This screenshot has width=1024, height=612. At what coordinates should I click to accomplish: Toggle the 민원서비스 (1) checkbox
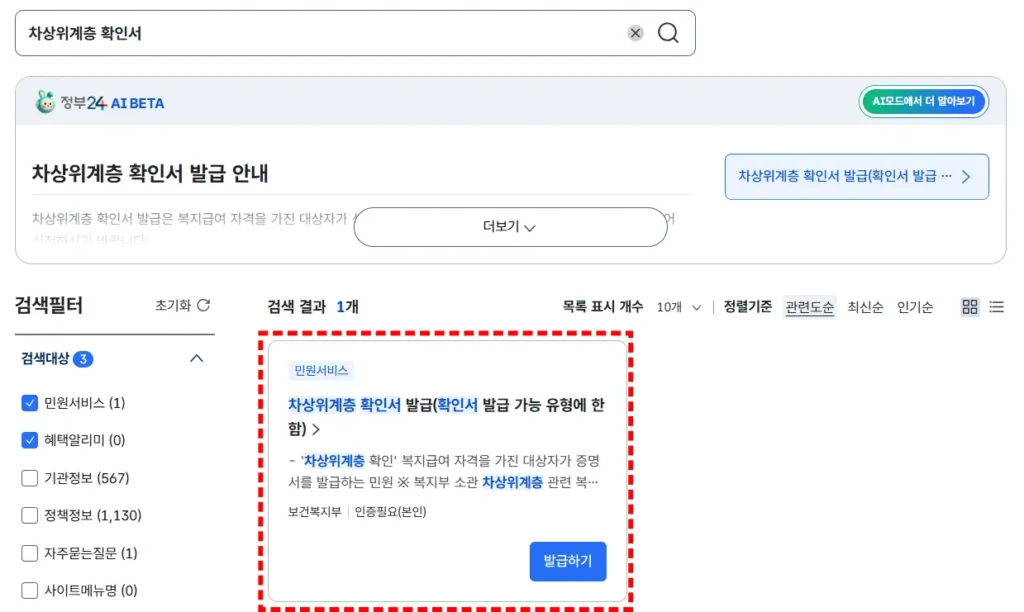click(x=29, y=403)
